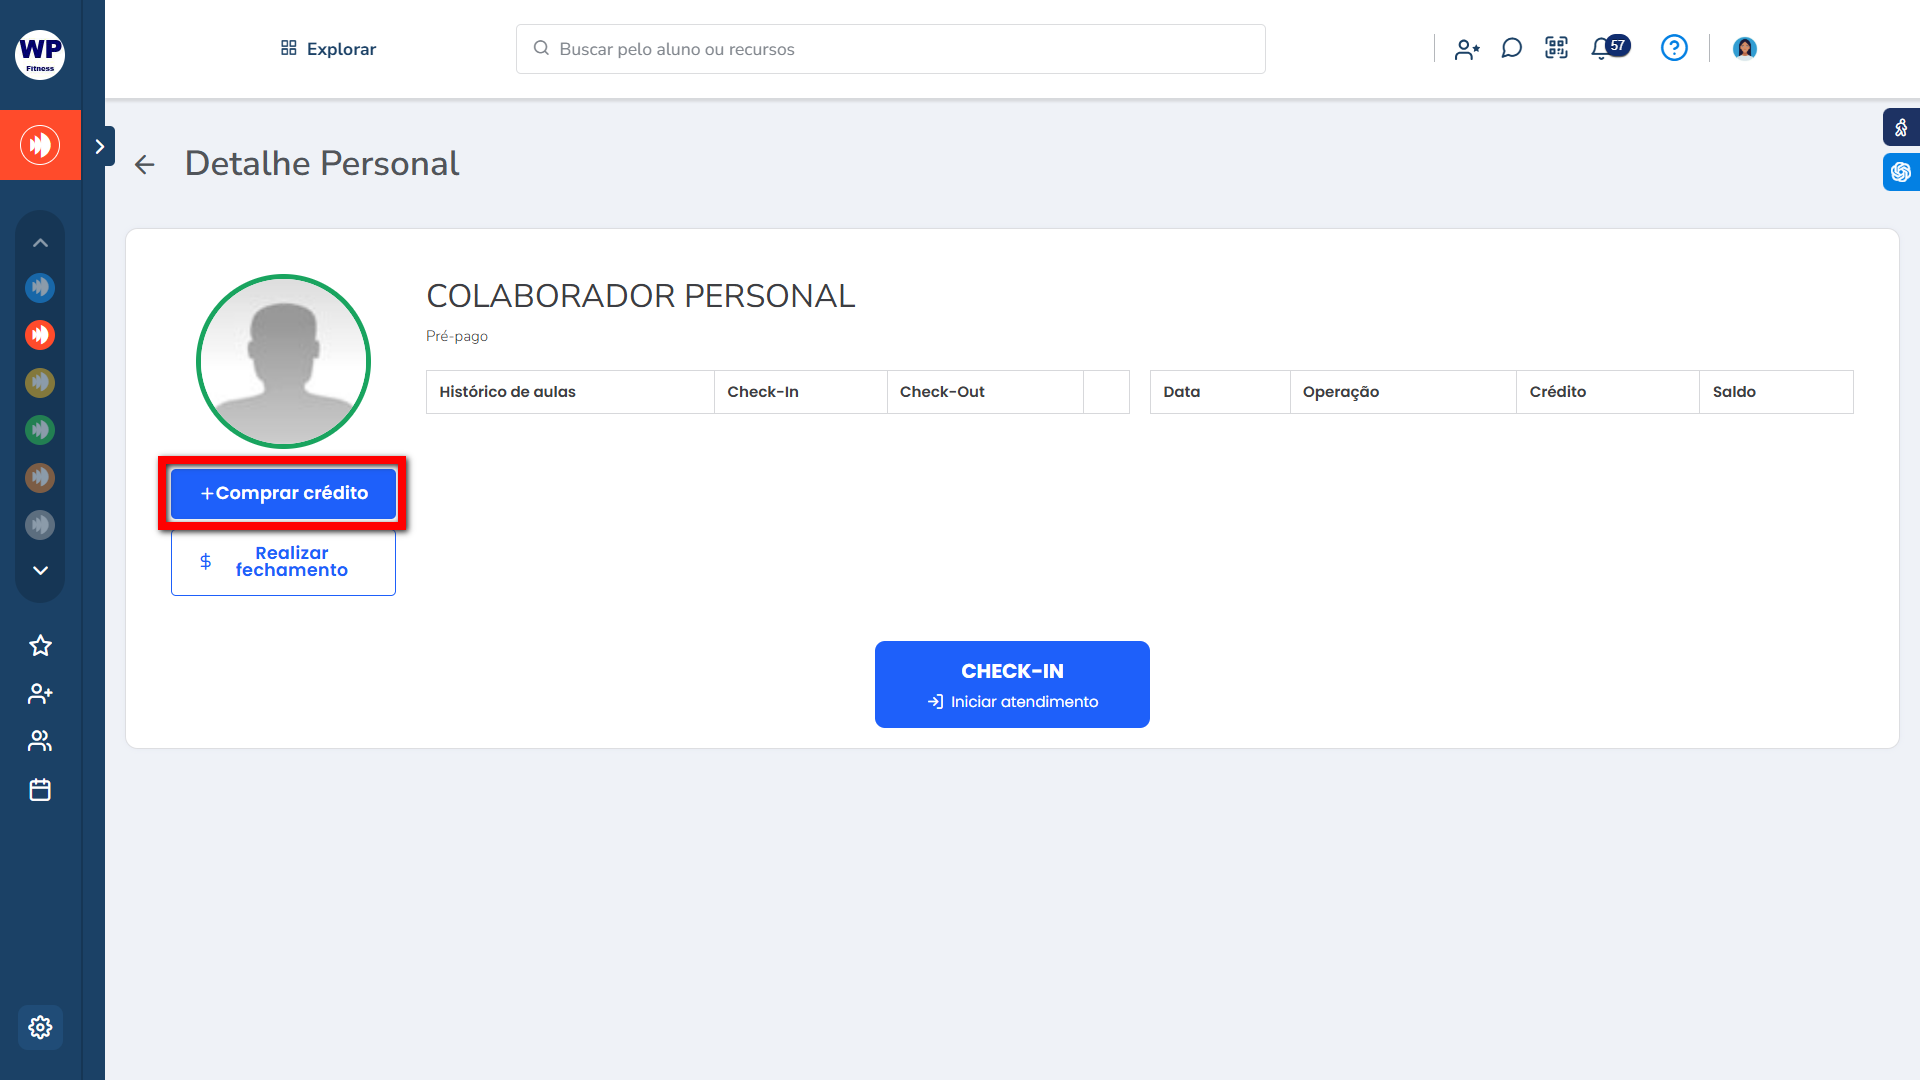Open user profile avatar menu
Image resolution: width=1920 pixels, height=1080 pixels.
tap(1745, 48)
